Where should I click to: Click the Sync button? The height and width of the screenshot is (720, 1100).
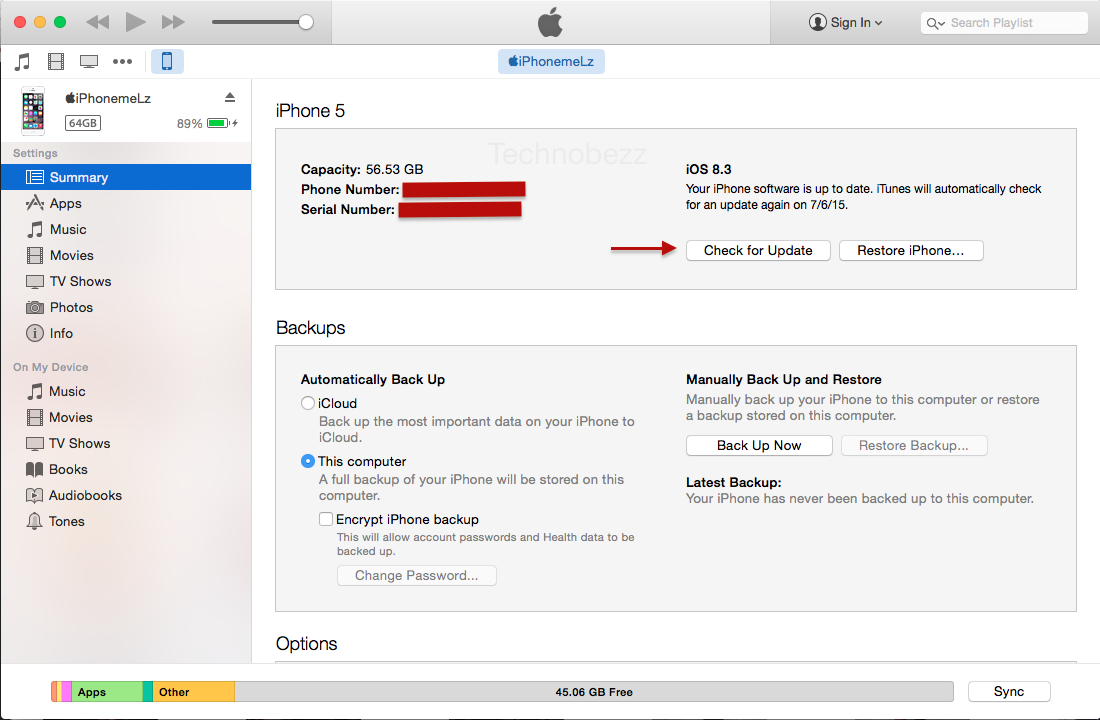[x=1009, y=691]
